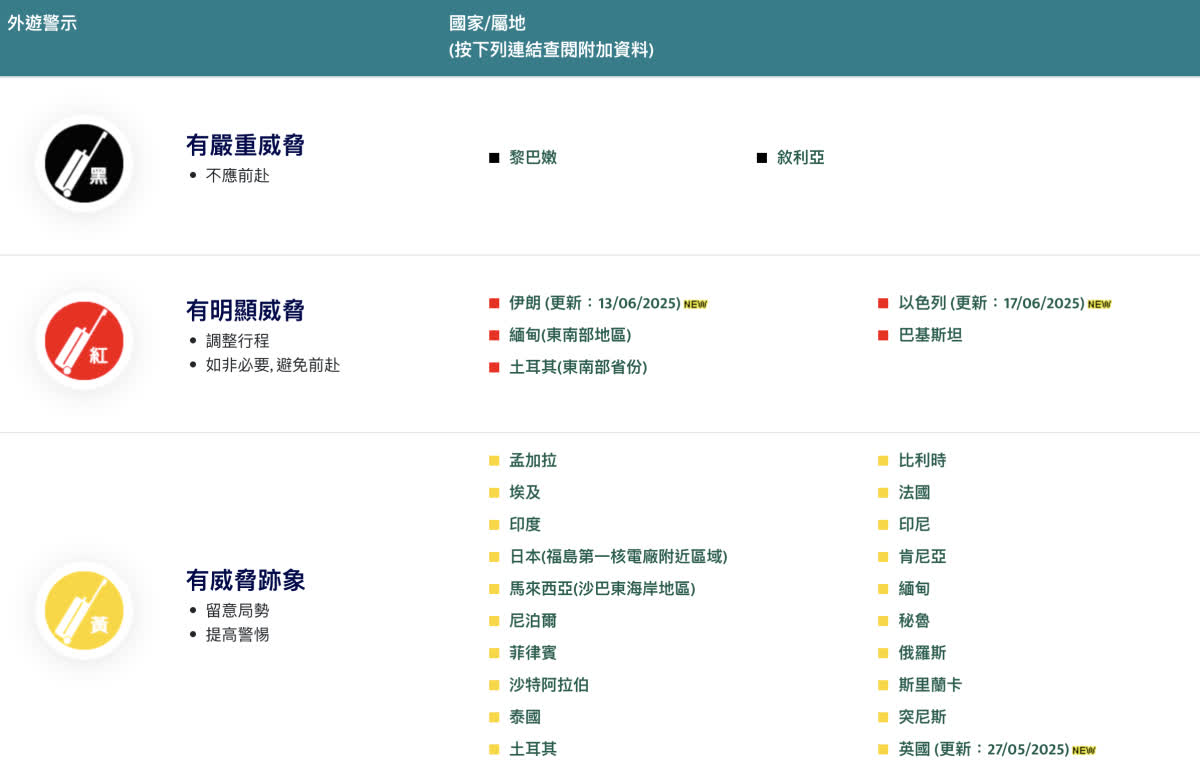Click the 國家/屬地 column header
The image size is (1200, 779).
[x=487, y=23]
